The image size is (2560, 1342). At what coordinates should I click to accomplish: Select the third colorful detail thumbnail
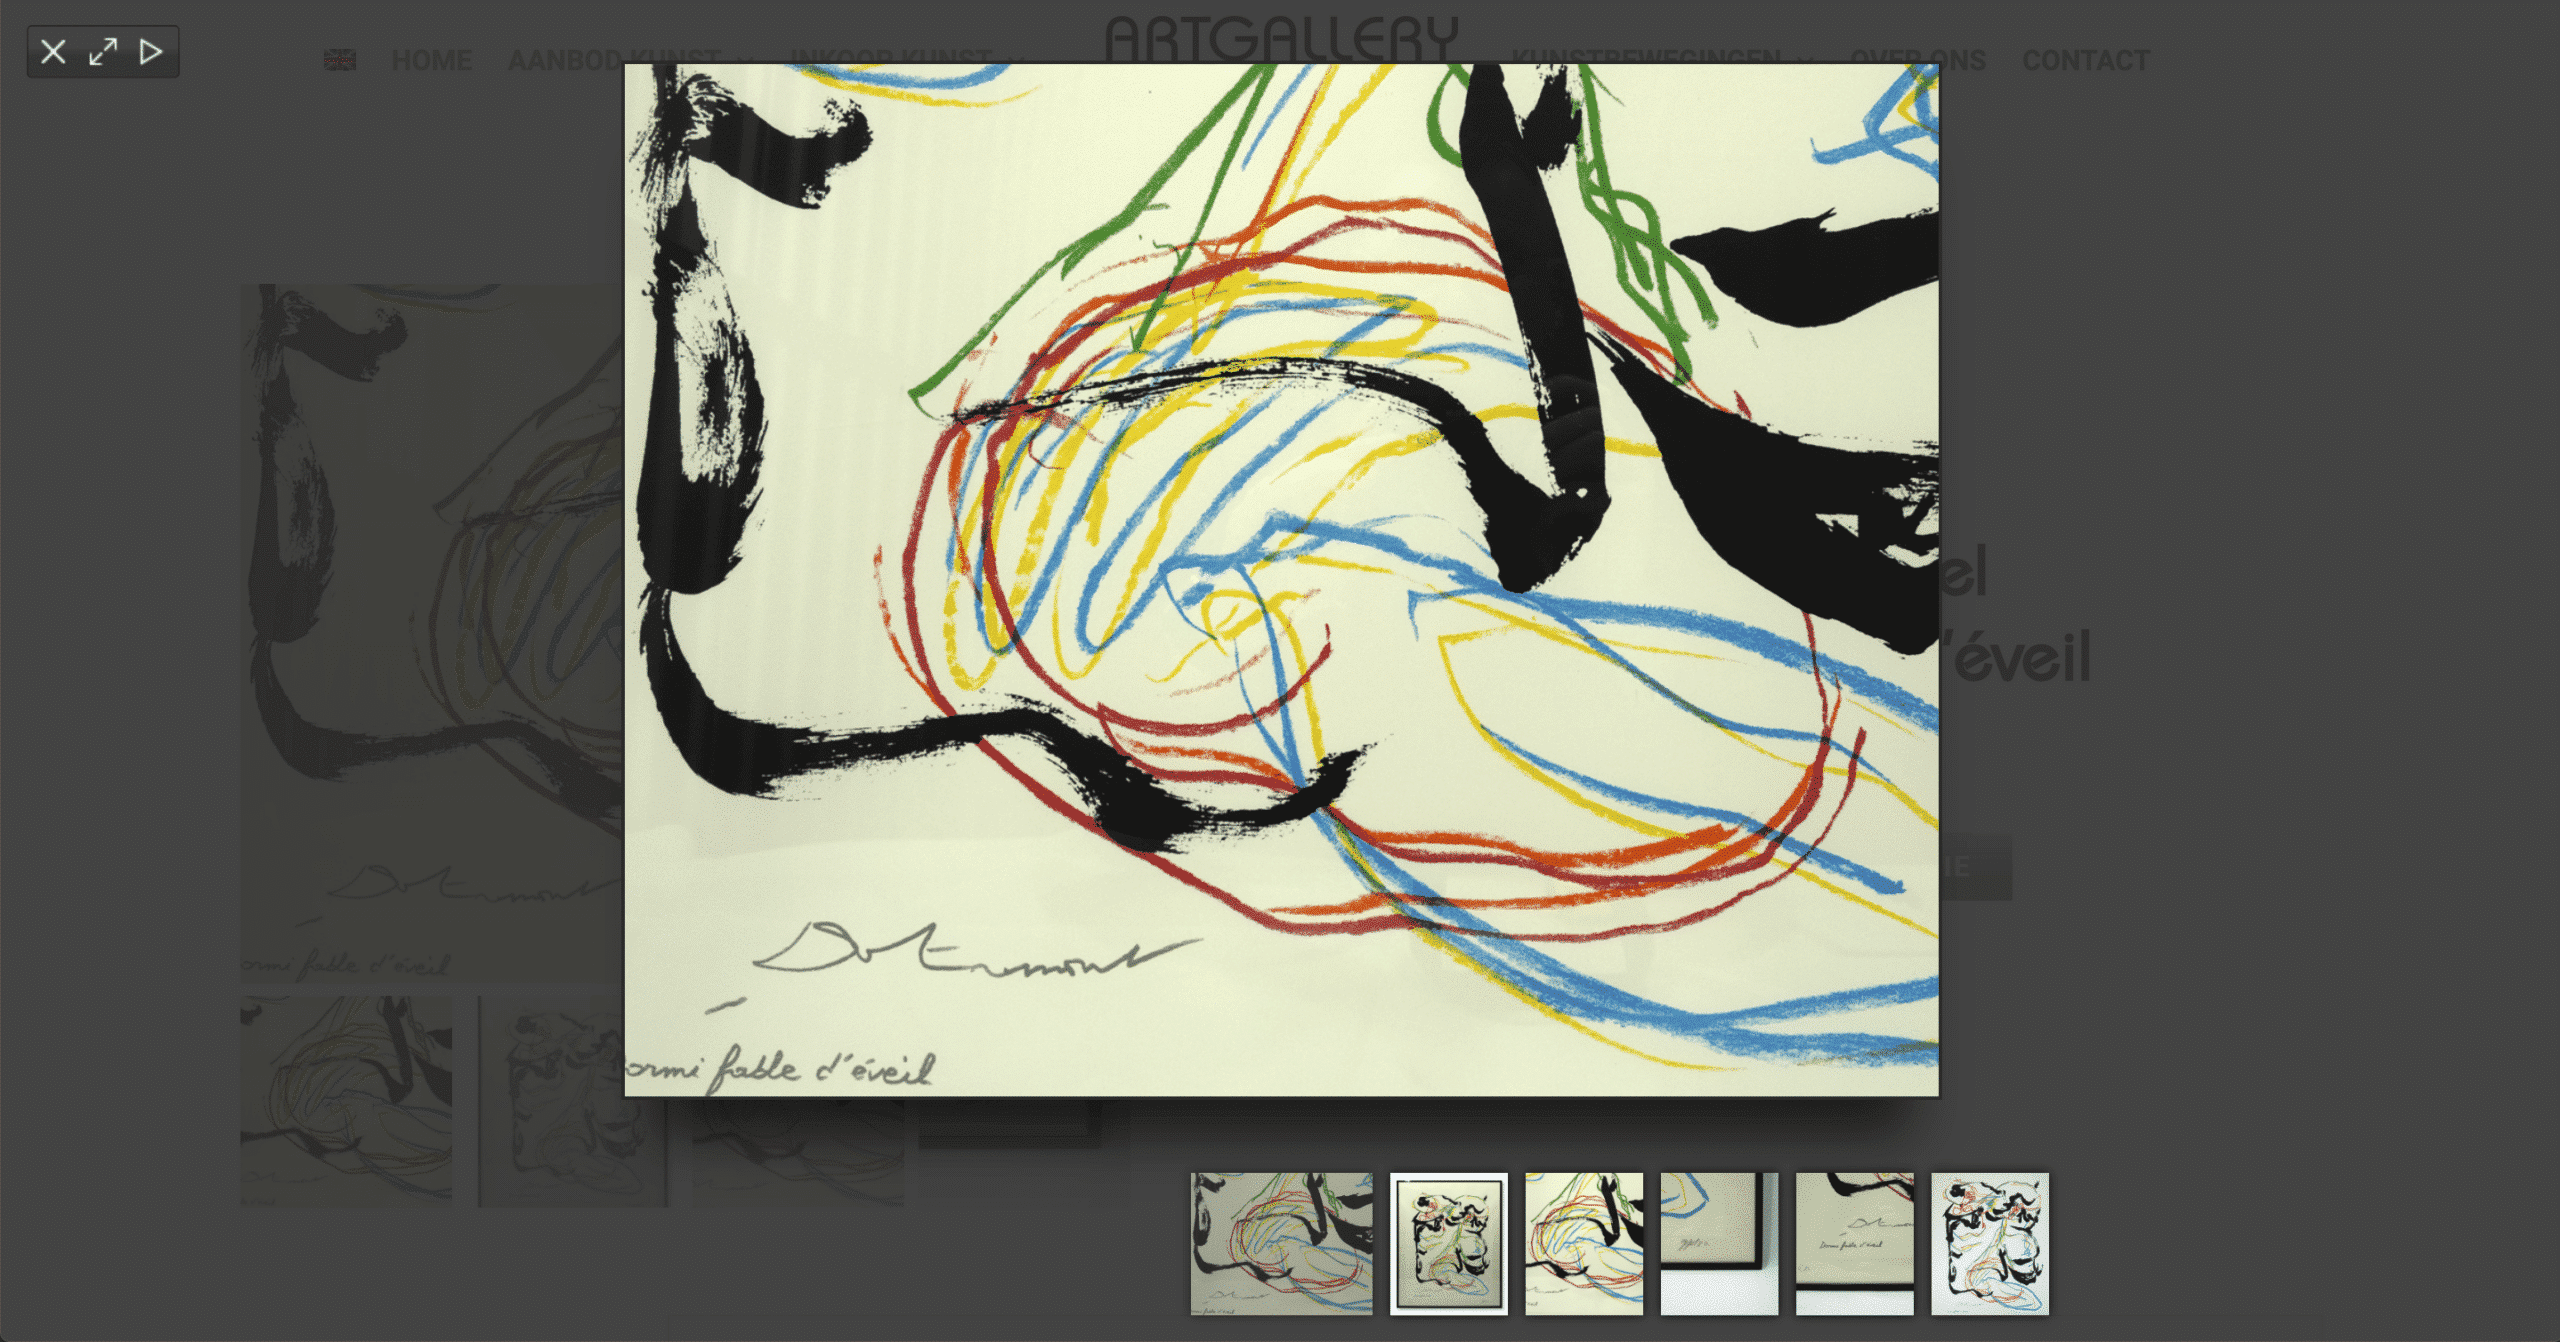pos(1584,1244)
